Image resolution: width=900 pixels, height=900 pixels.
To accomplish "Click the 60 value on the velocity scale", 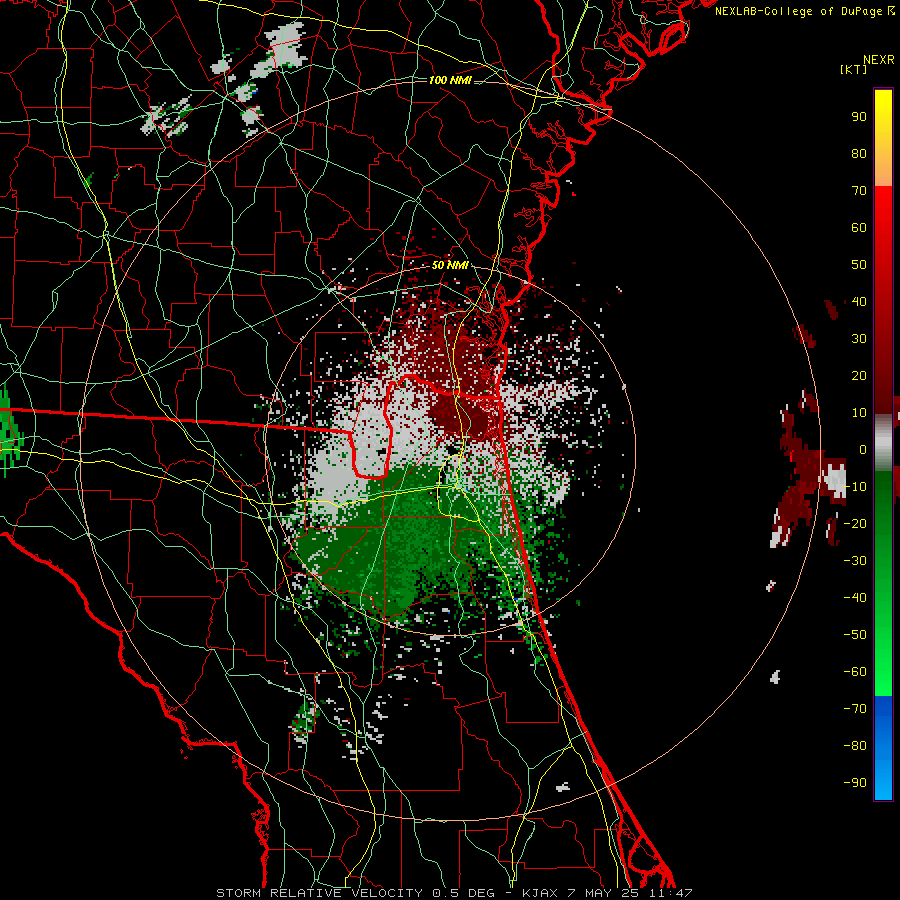I will [859, 227].
